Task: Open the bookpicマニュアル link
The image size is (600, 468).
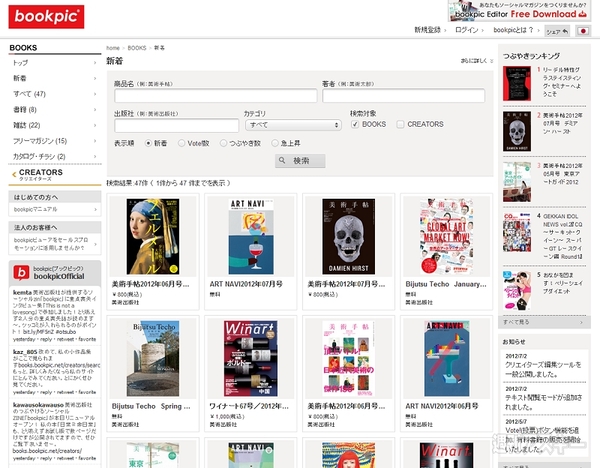Action: tap(55, 209)
